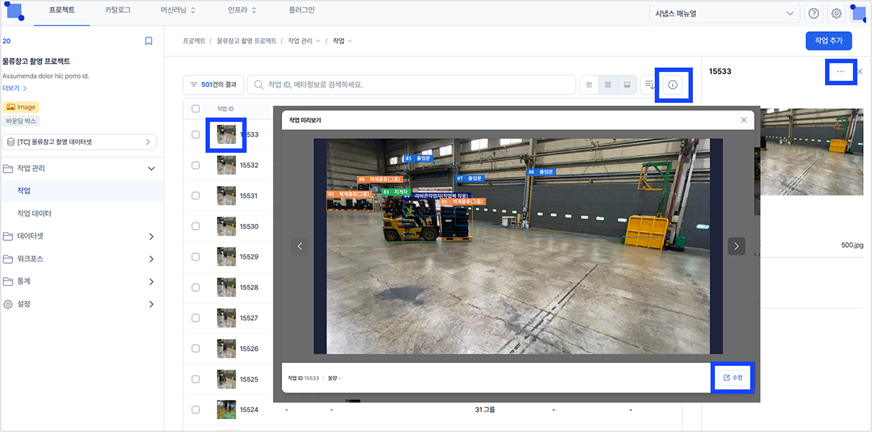Viewport: 872px width, 432px height.
Task: Expand the 워크포스 sidebar section
Action: click(x=151, y=259)
